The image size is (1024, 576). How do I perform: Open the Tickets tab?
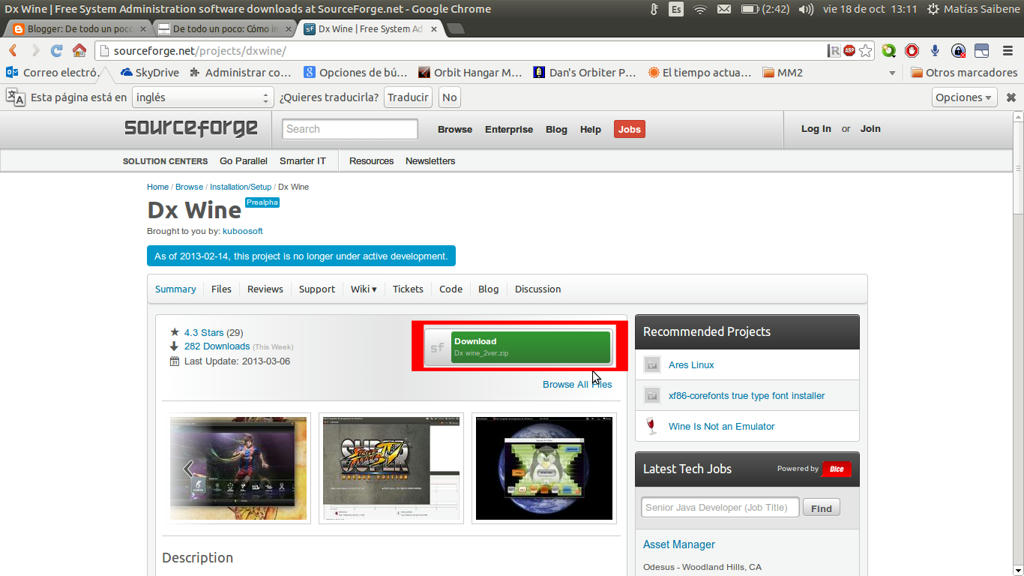click(408, 289)
